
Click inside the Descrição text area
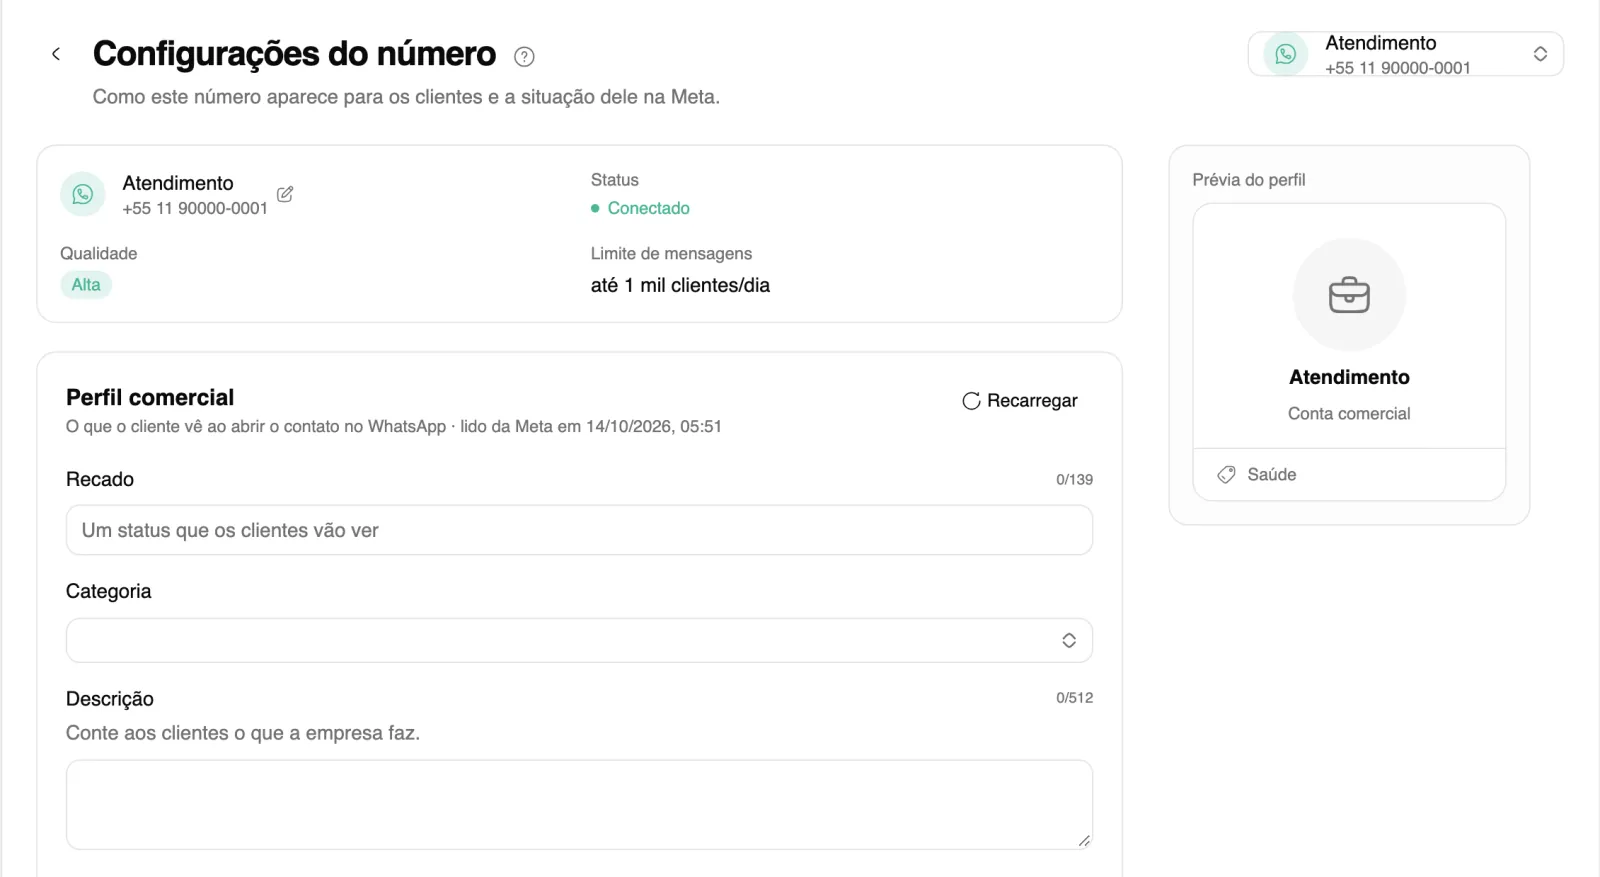coord(579,805)
